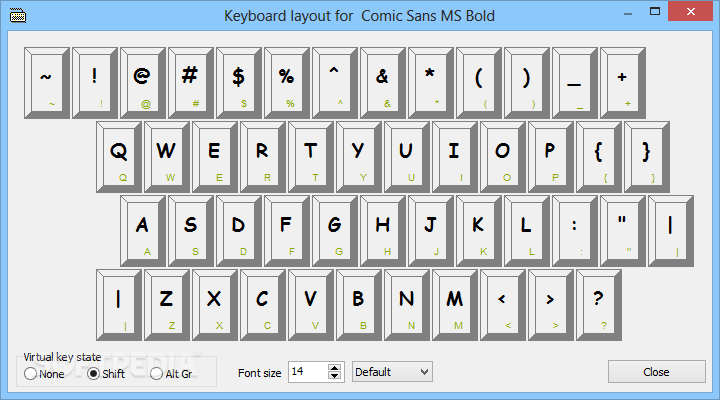Image resolution: width=720 pixels, height=400 pixels.
Task: Select the Shift virtual key state
Action: (x=106, y=374)
